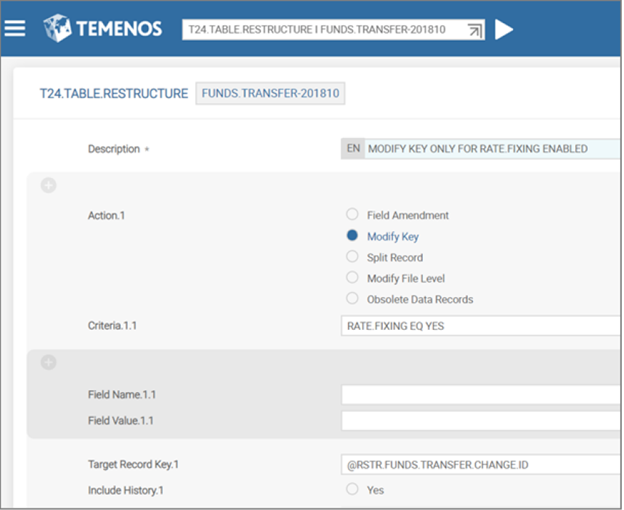
Task: Edit the Criteria.1.1 field
Action: point(480,326)
